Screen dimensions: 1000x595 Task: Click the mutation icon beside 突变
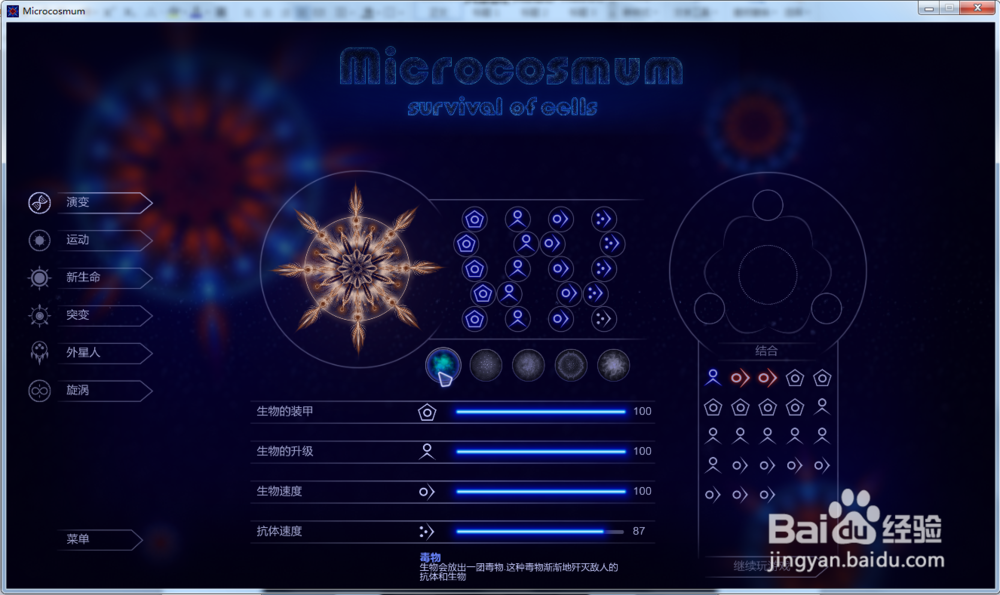point(40,315)
